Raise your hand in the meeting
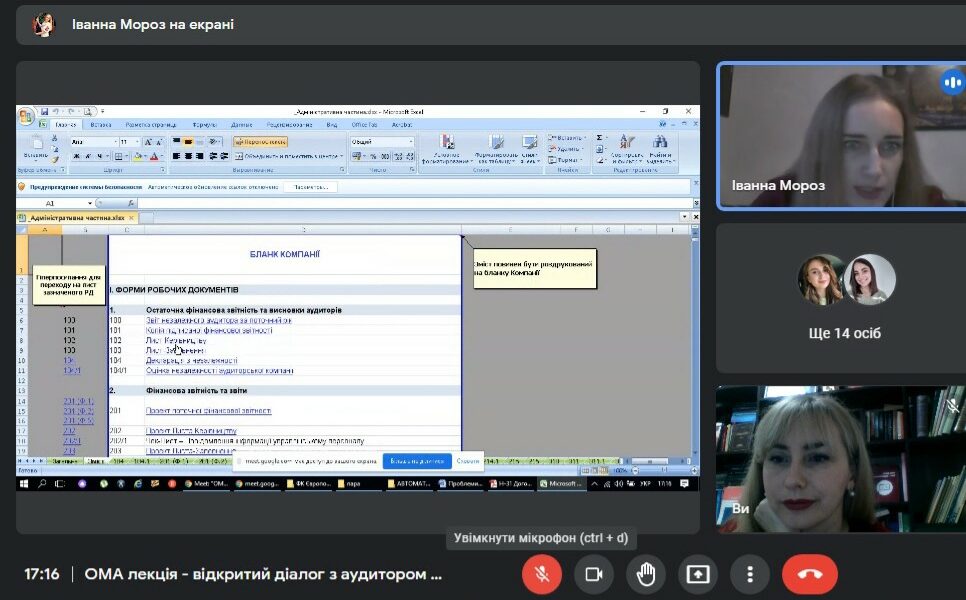 646,574
